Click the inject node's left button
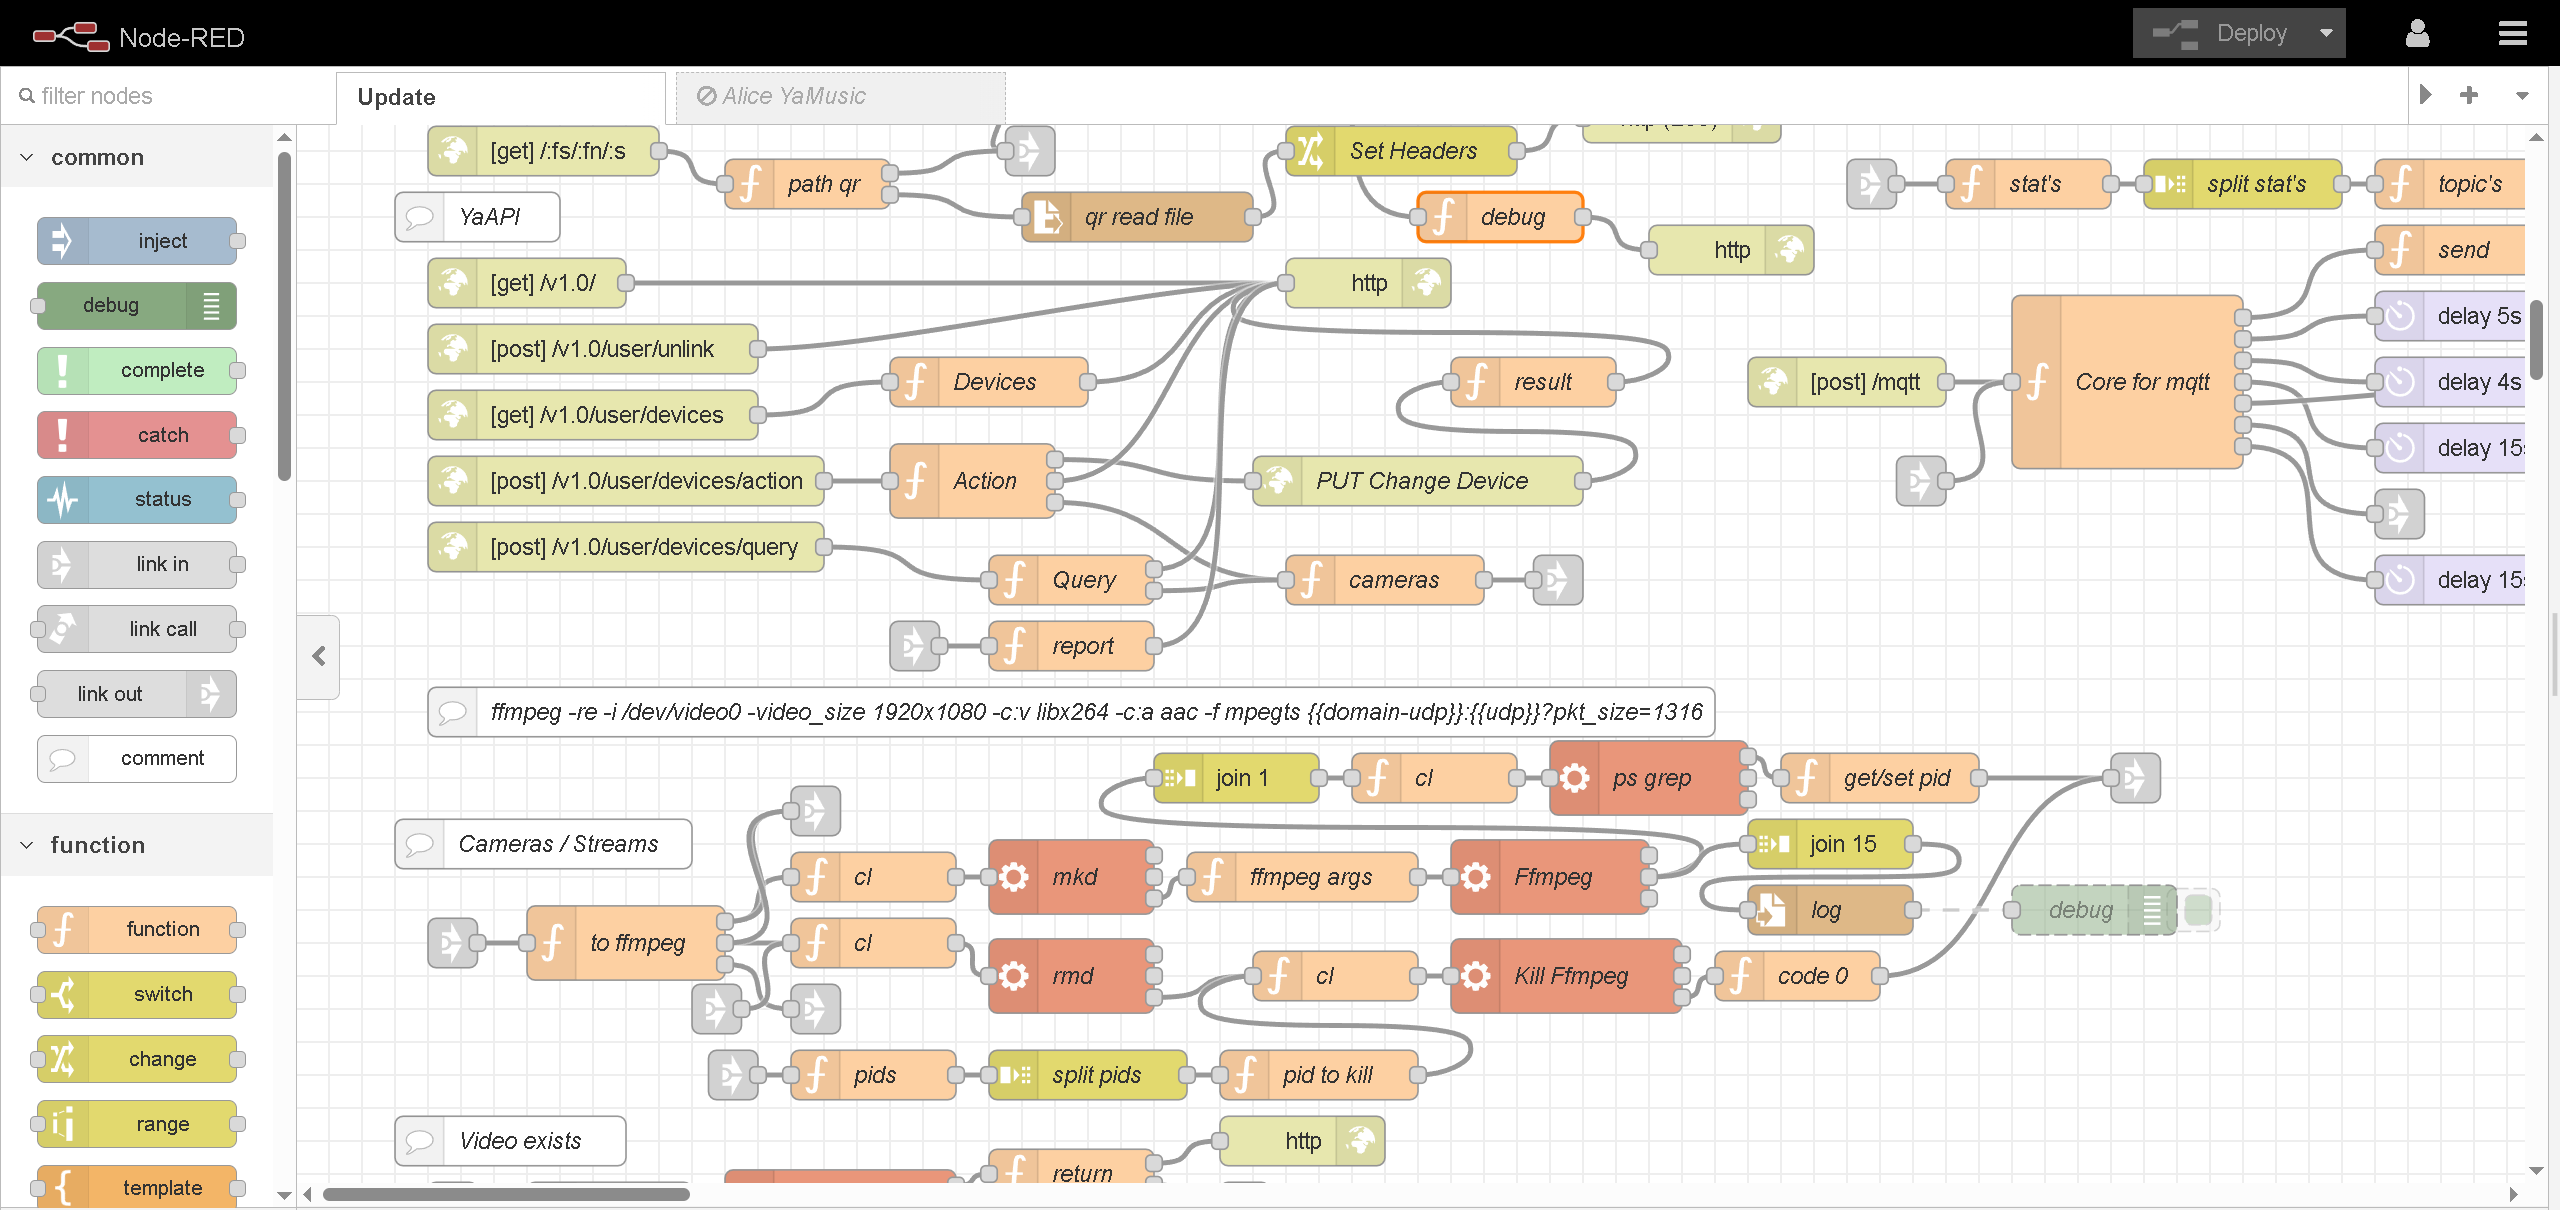This screenshot has height=1210, width=2560. (x=62, y=241)
